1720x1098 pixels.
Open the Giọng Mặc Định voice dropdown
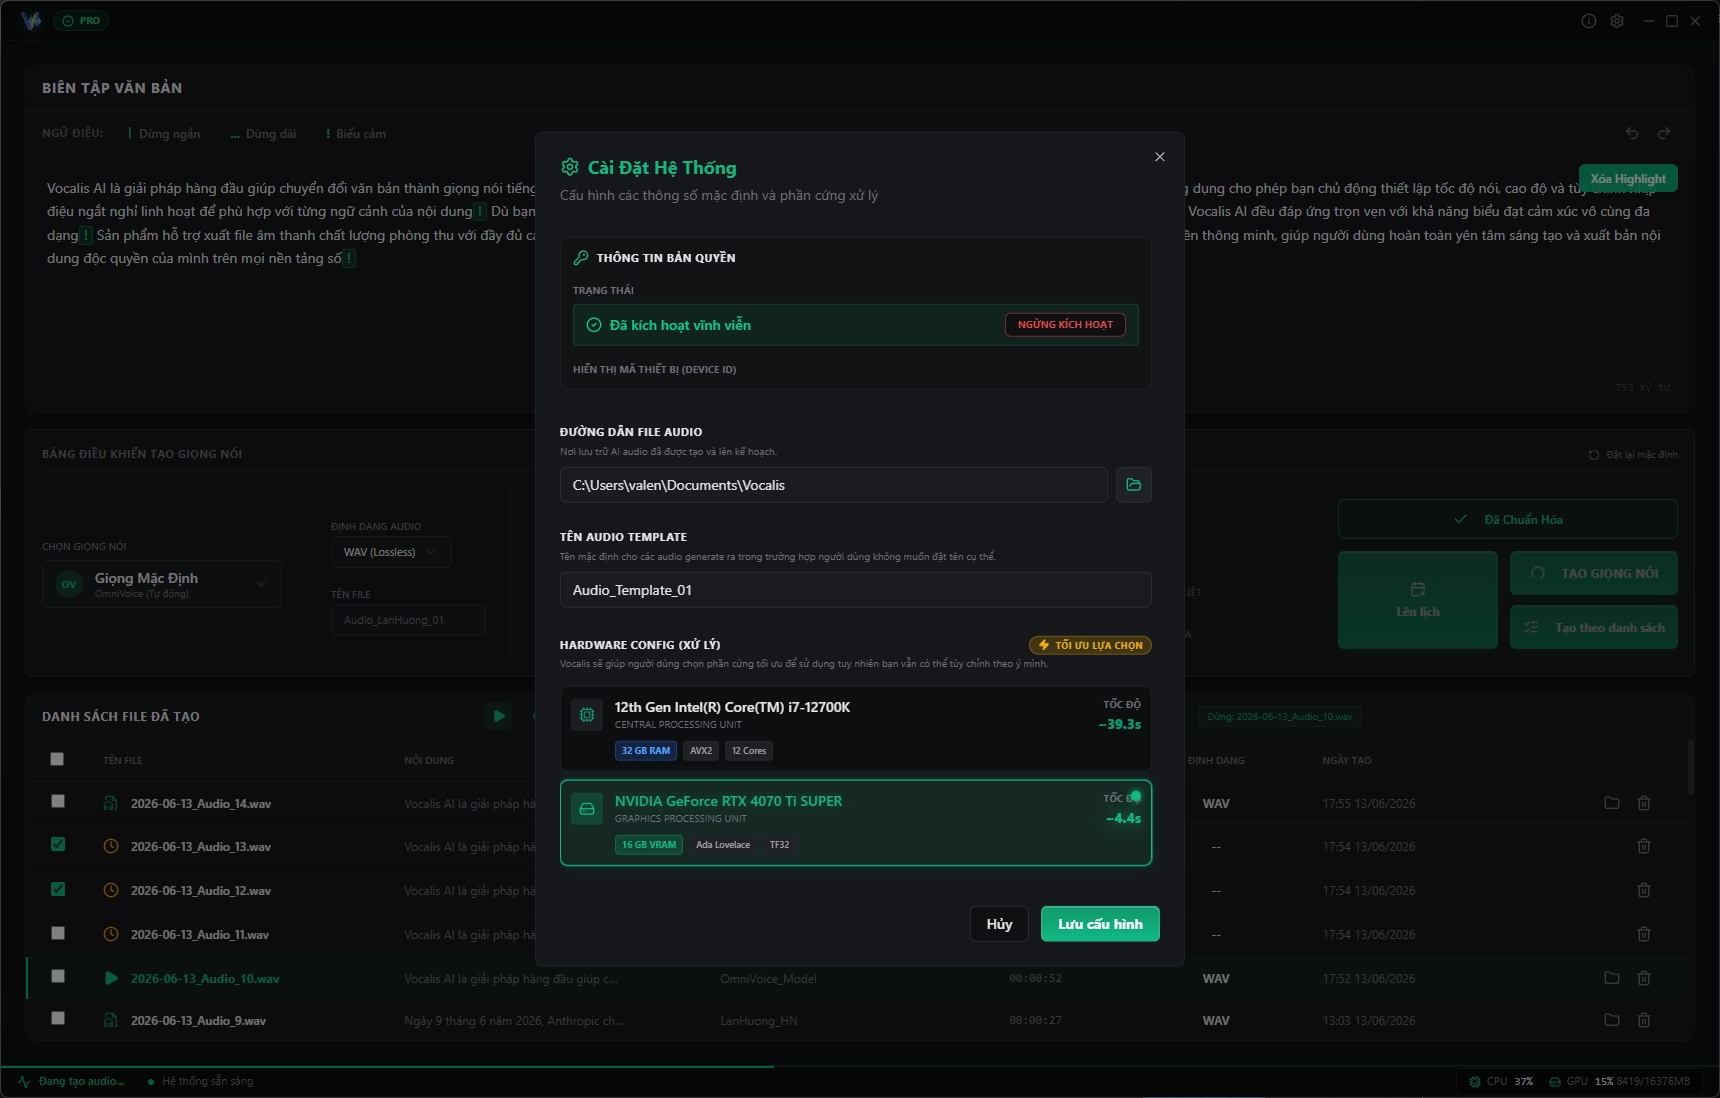(x=162, y=584)
